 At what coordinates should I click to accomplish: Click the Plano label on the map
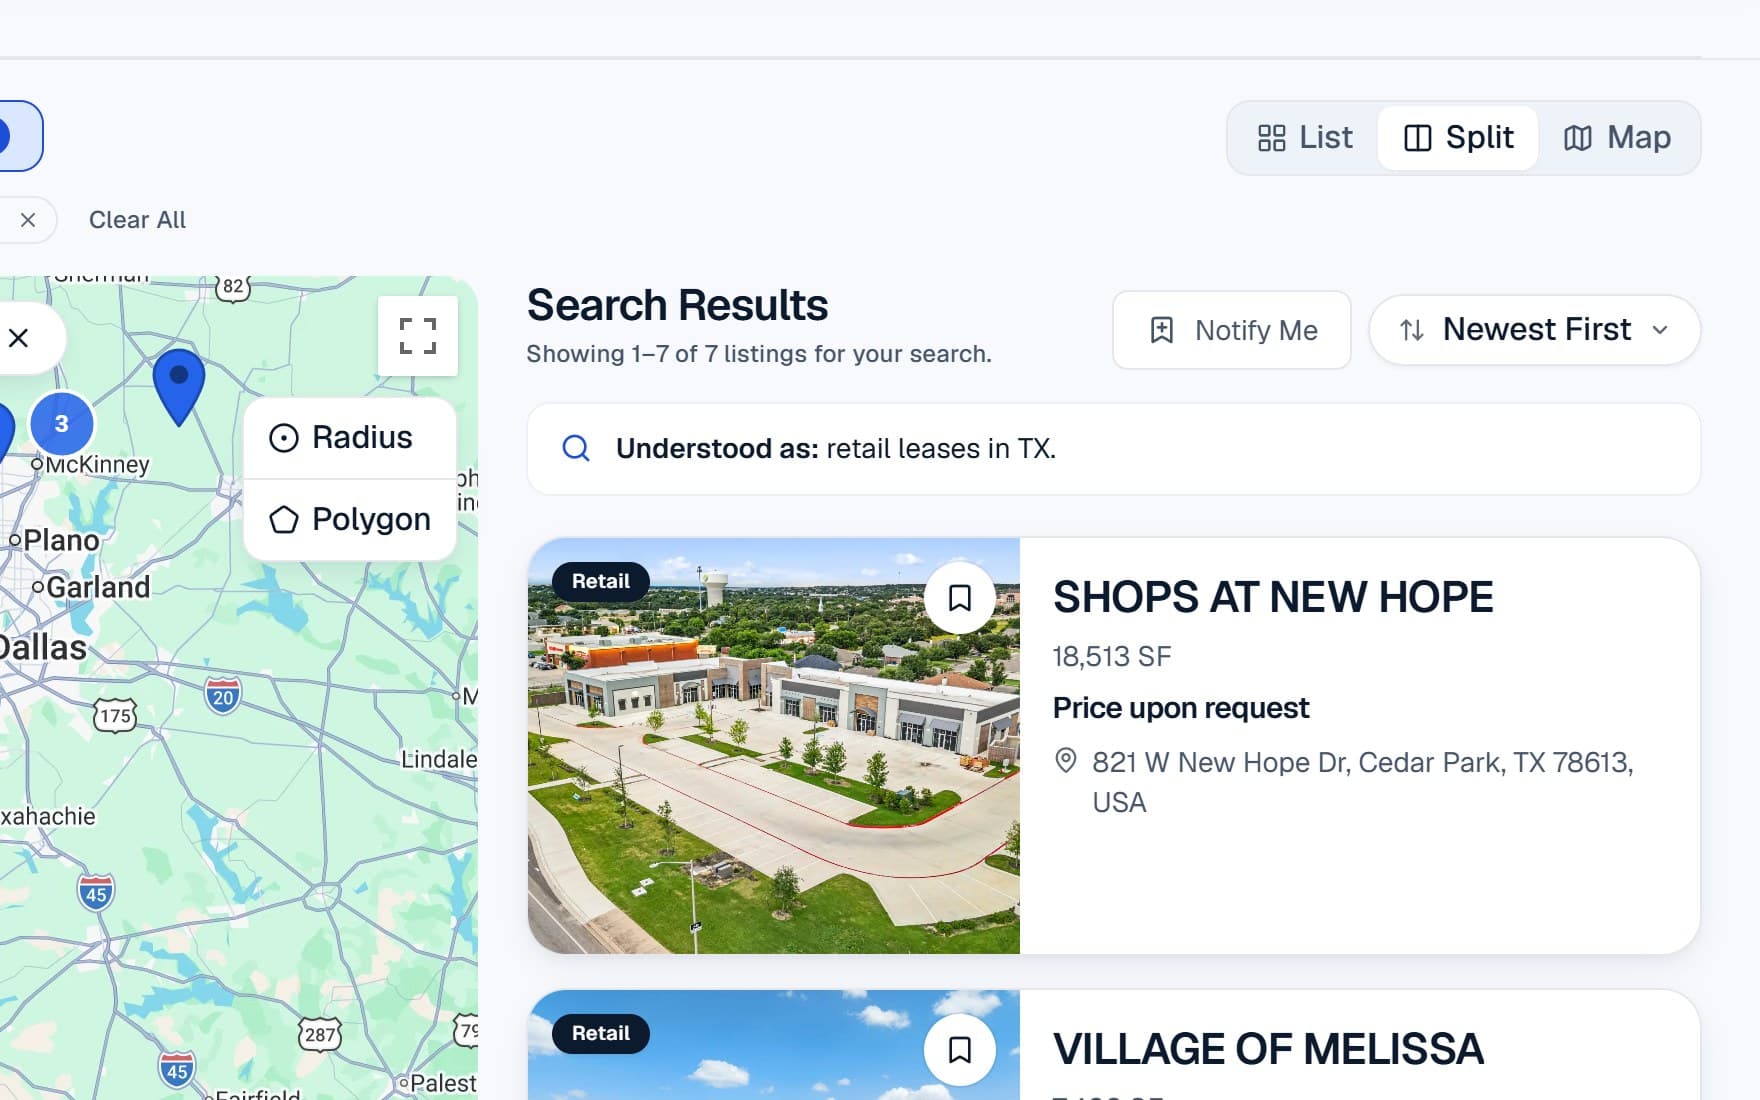61,541
